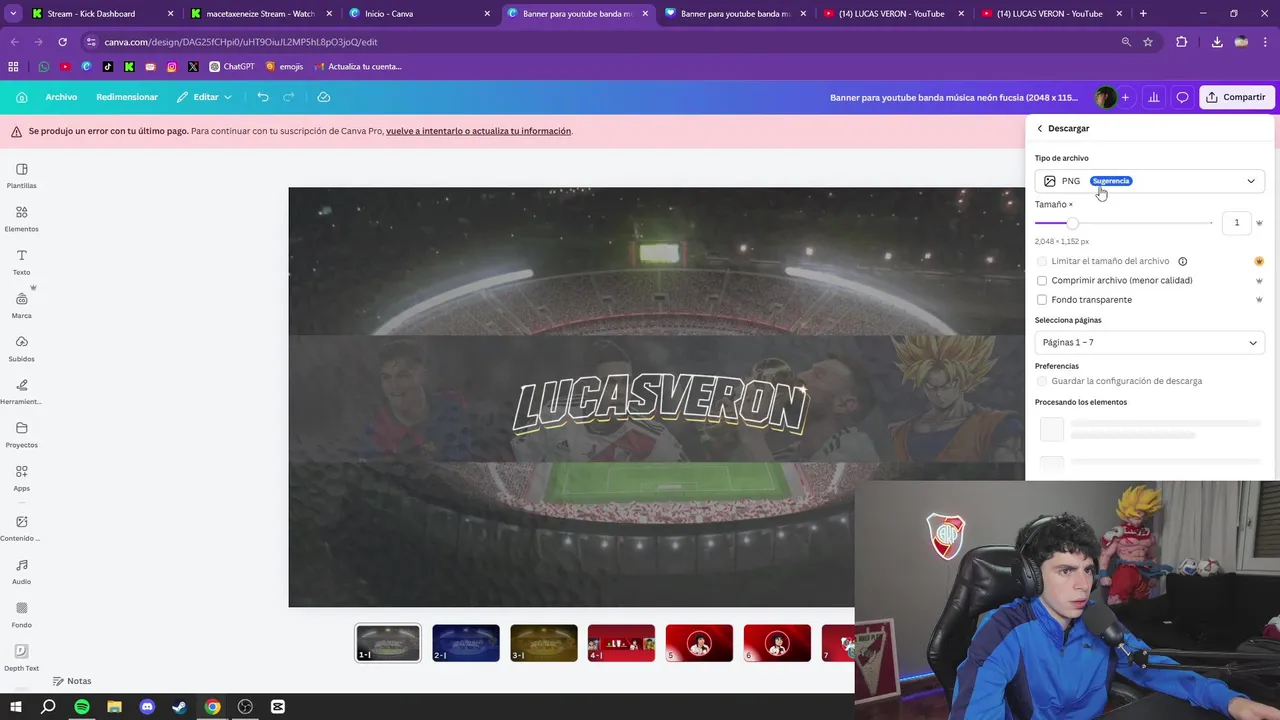Go to Canva home icon

click(22, 97)
